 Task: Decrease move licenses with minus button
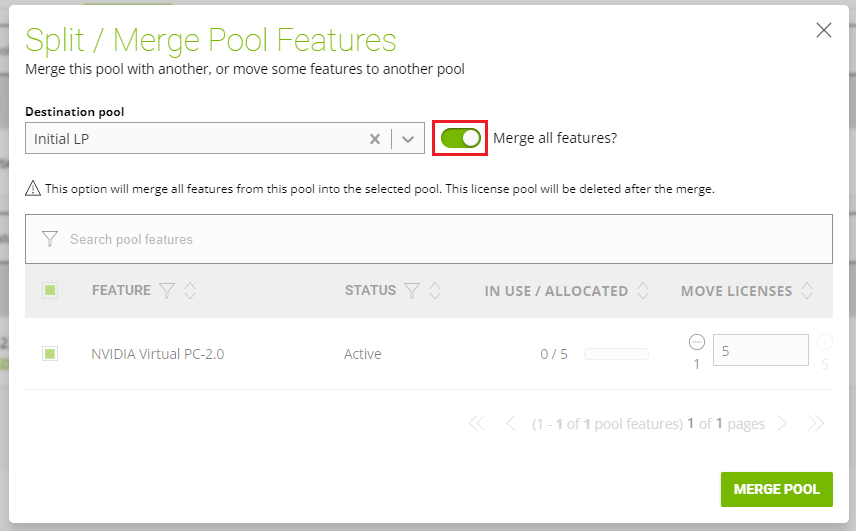point(697,341)
